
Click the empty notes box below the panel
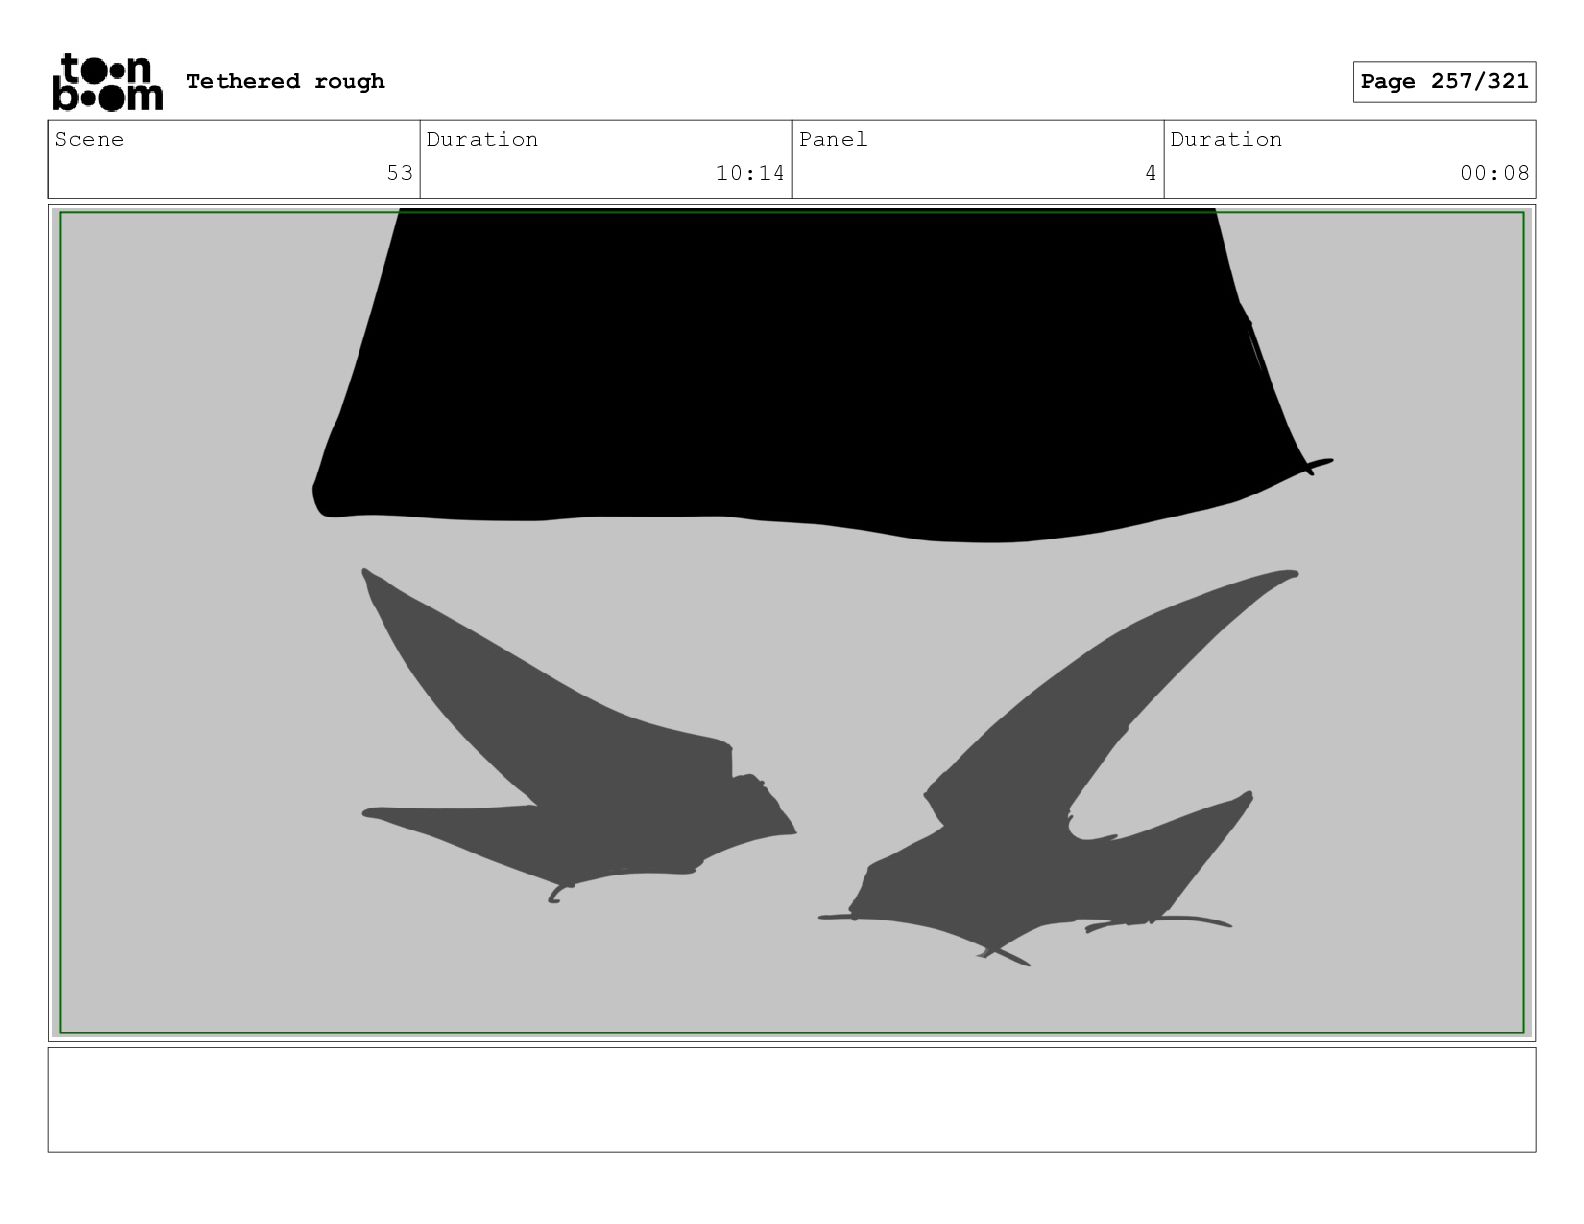792,1099
